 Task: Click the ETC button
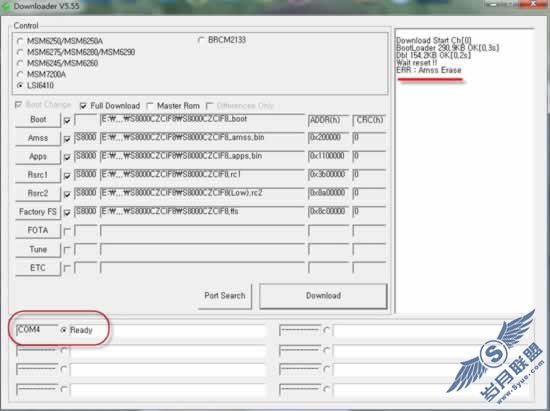(38, 268)
